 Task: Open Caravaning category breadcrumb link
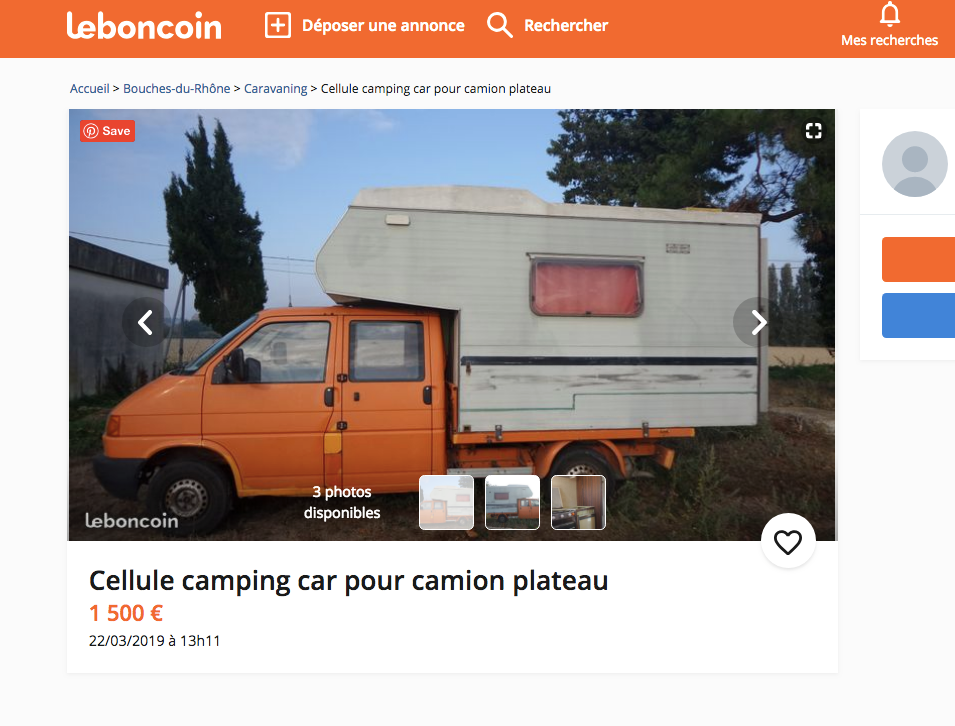coord(275,89)
